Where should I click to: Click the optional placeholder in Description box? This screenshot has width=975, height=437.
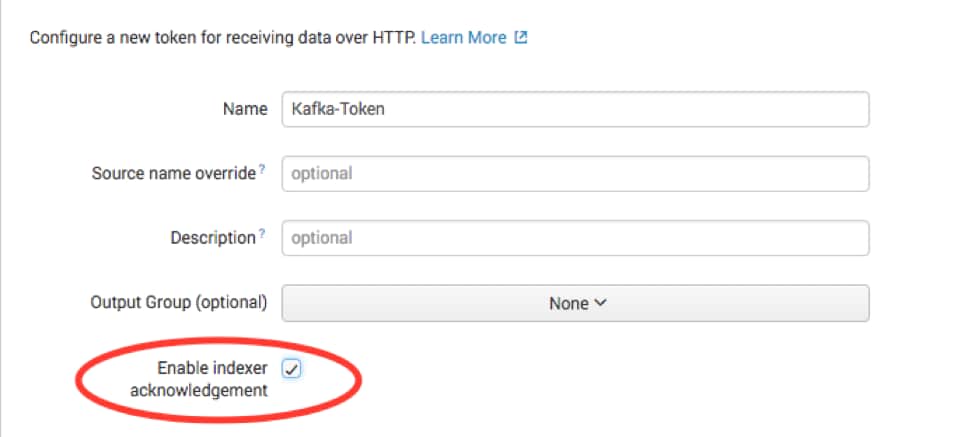[322, 238]
